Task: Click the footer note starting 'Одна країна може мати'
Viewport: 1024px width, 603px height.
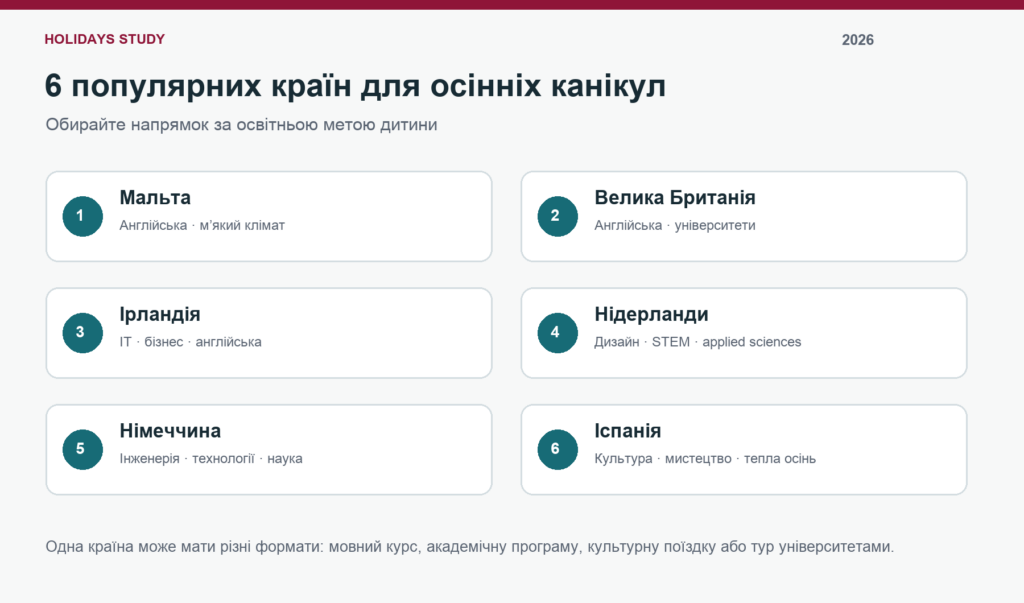Action: click(470, 547)
